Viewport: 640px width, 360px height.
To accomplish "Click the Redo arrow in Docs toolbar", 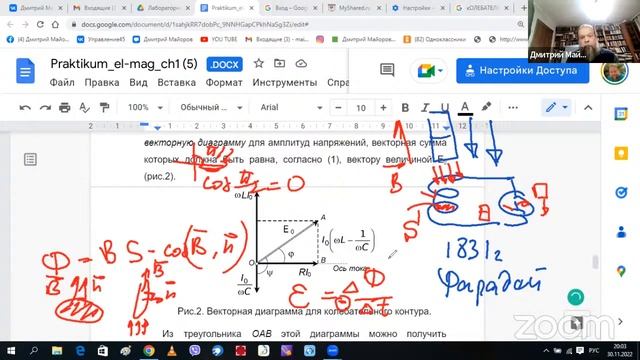I will [x=45, y=108].
